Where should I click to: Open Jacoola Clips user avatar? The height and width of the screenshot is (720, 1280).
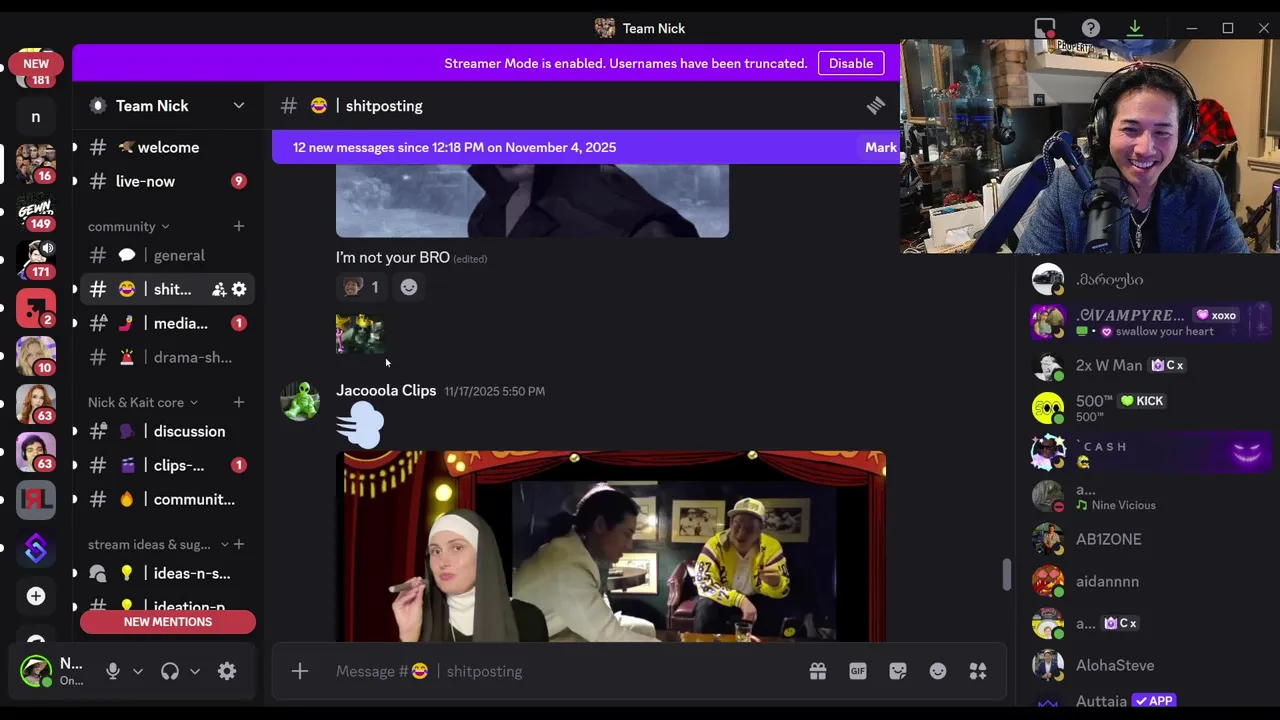coord(300,401)
